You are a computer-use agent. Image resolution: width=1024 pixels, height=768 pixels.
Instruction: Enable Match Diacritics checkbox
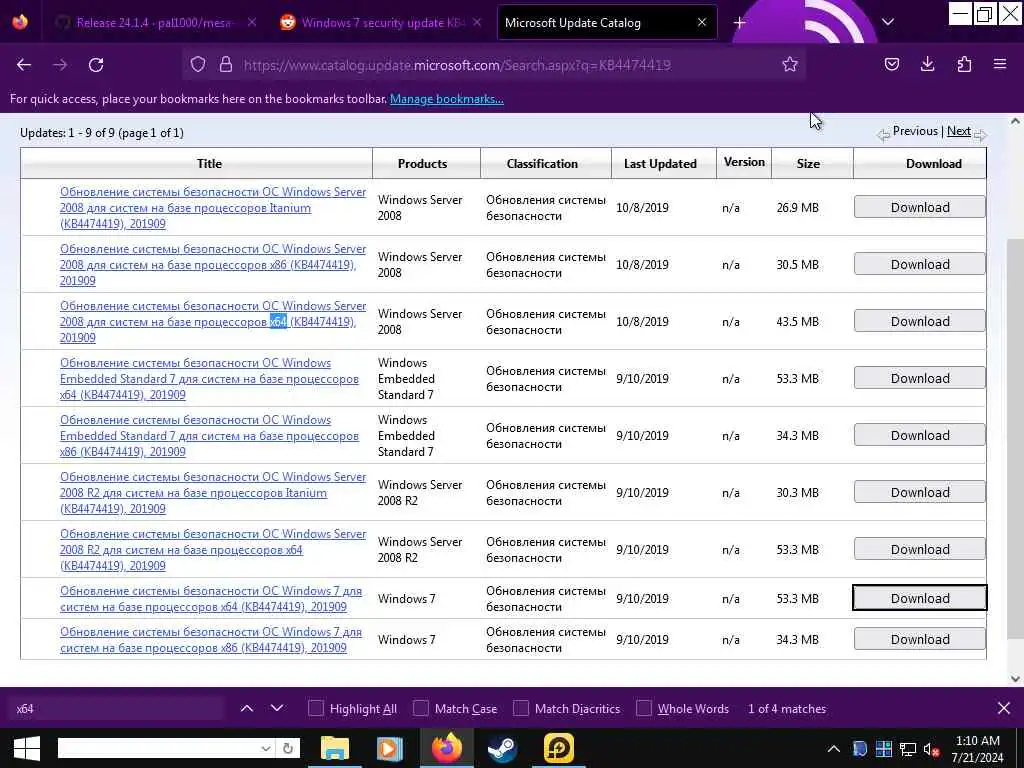click(521, 708)
